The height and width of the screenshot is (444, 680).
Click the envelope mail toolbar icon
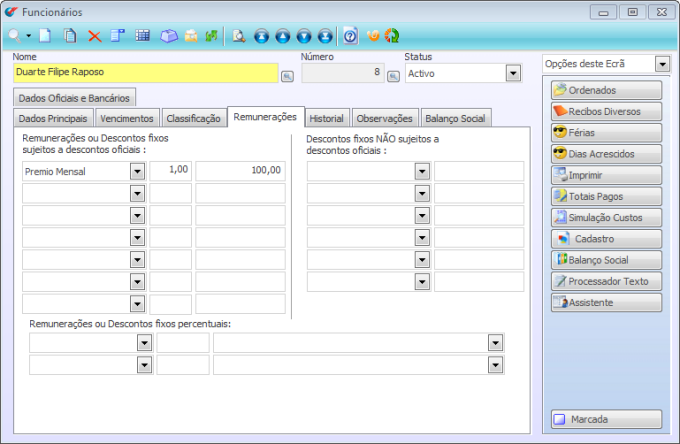click(191, 36)
